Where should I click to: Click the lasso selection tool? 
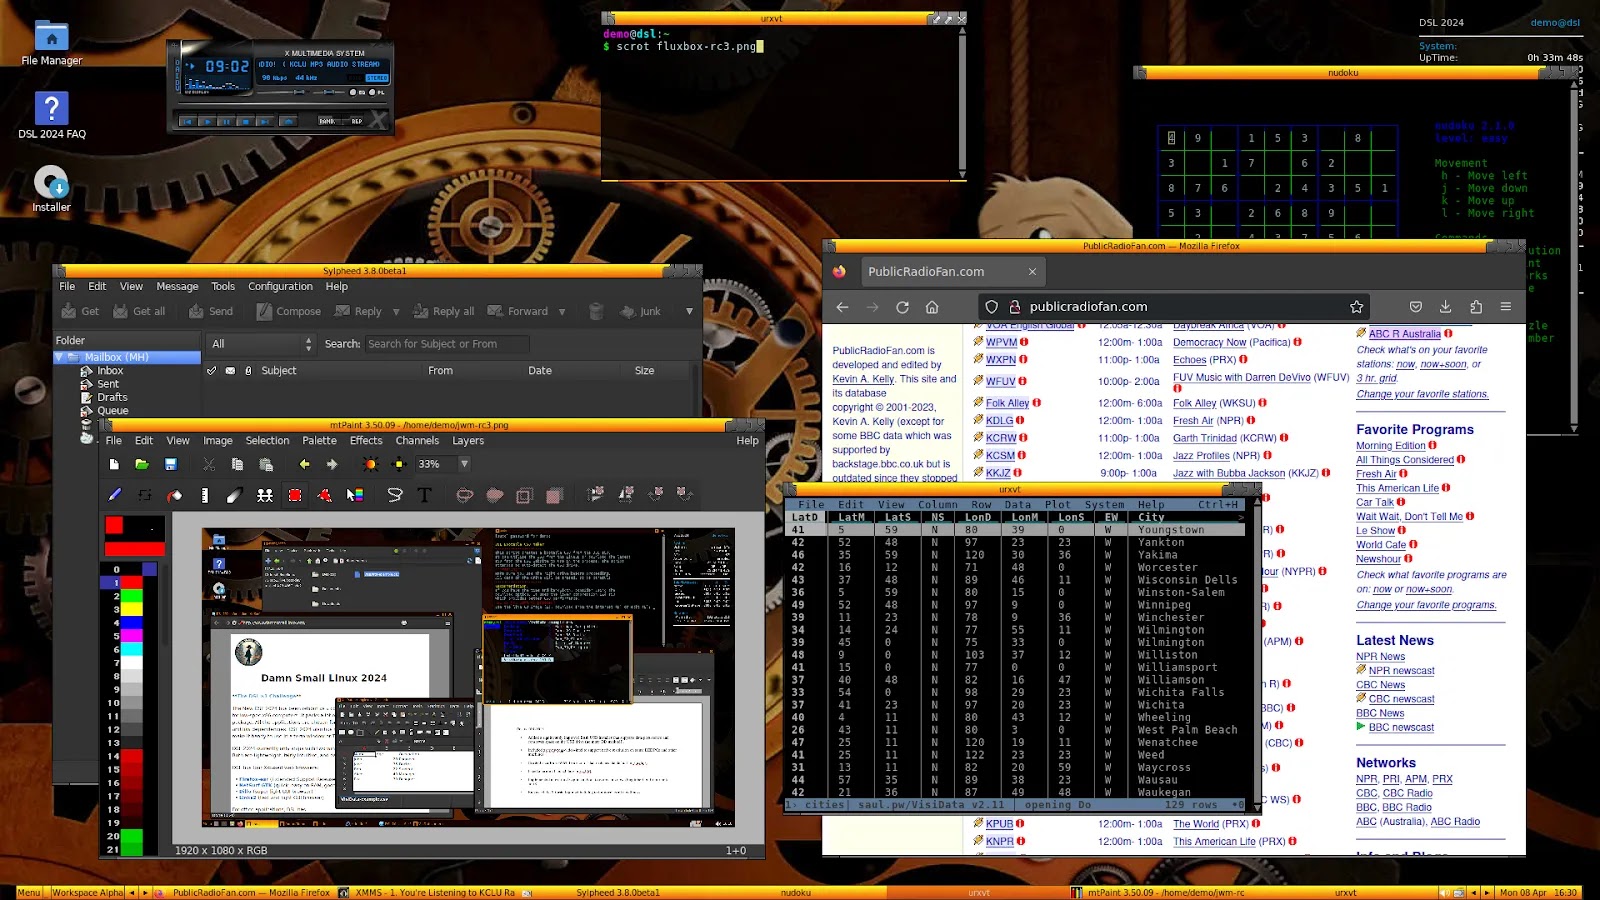click(395, 495)
